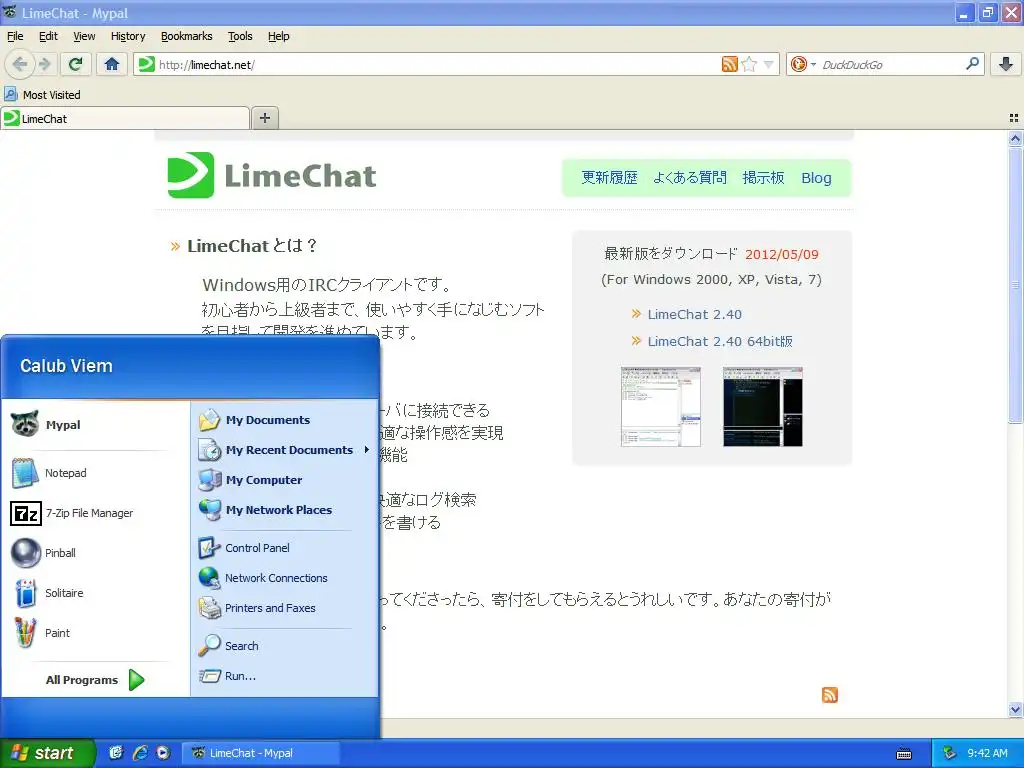Click the orange RSS icon at page bottom
Image resolution: width=1024 pixels, height=768 pixels.
[829, 695]
